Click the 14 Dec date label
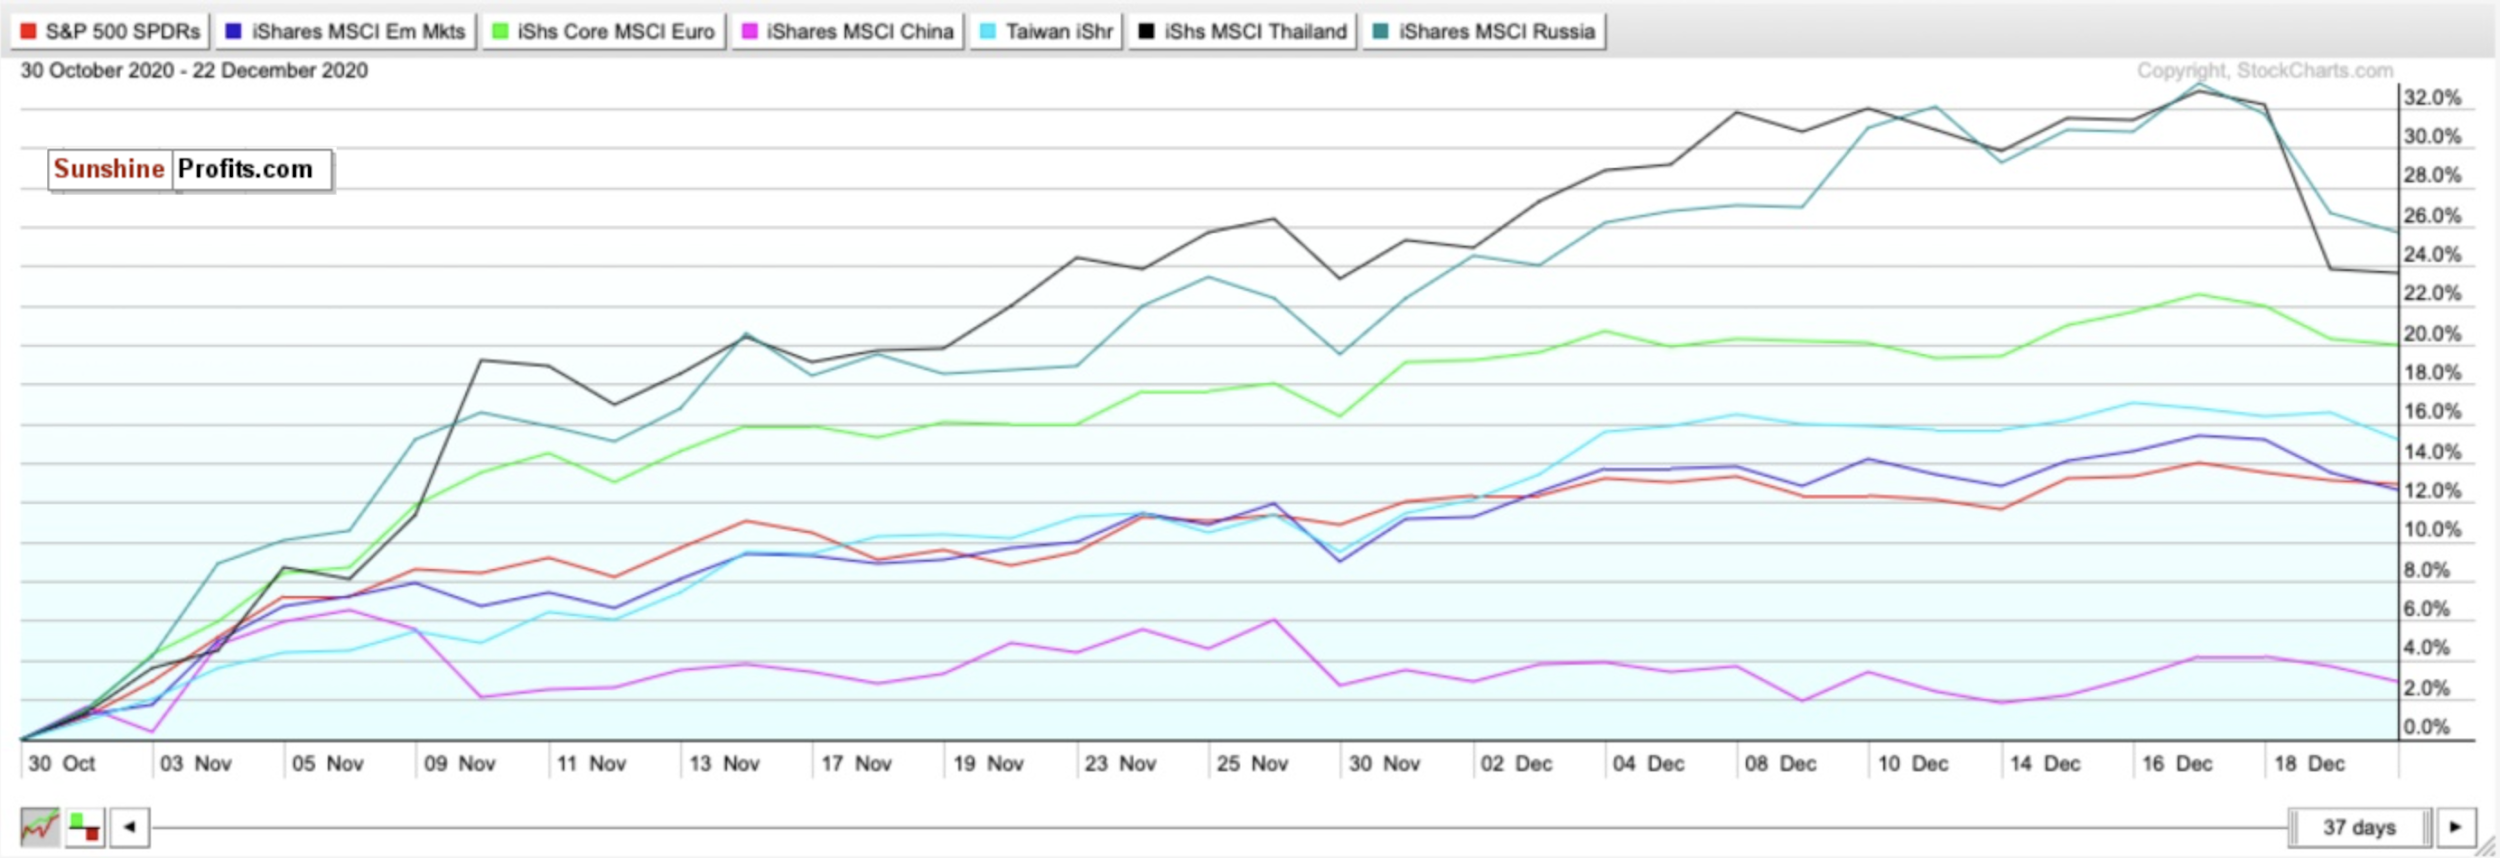The height and width of the screenshot is (858, 2500). (x=2045, y=763)
